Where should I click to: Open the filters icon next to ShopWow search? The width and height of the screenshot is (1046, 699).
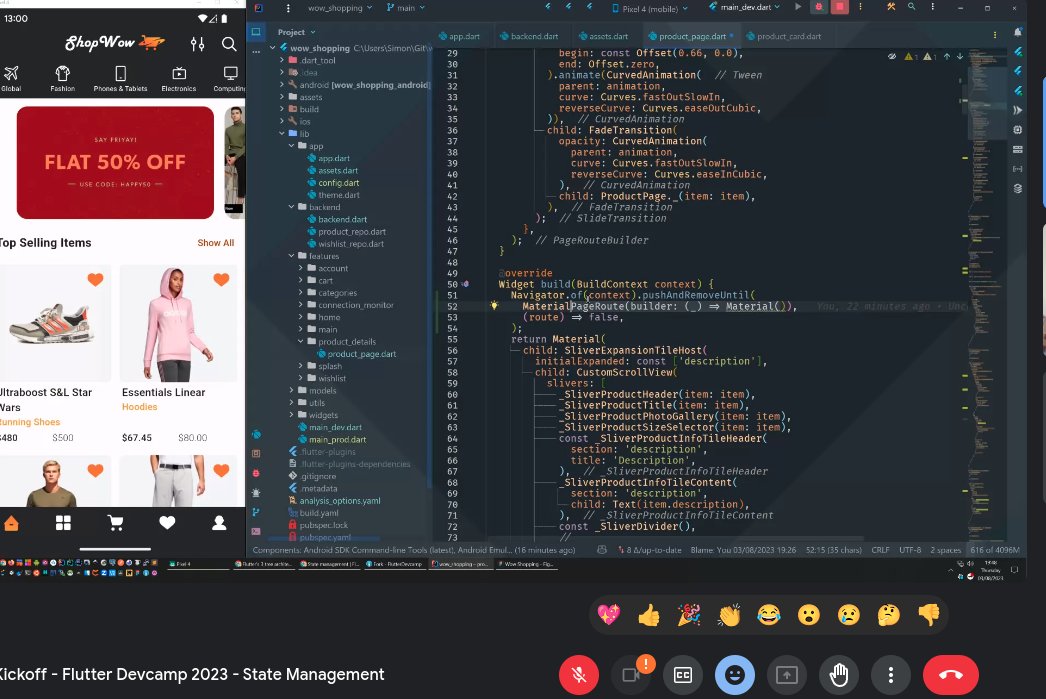point(197,45)
